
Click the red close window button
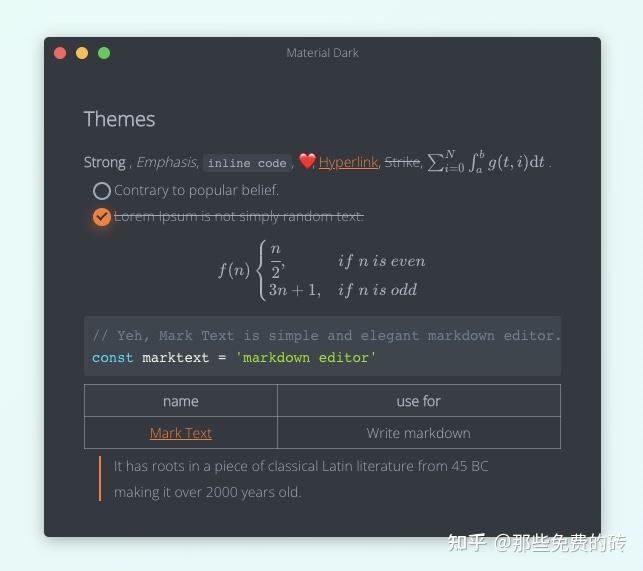[x=60, y=53]
